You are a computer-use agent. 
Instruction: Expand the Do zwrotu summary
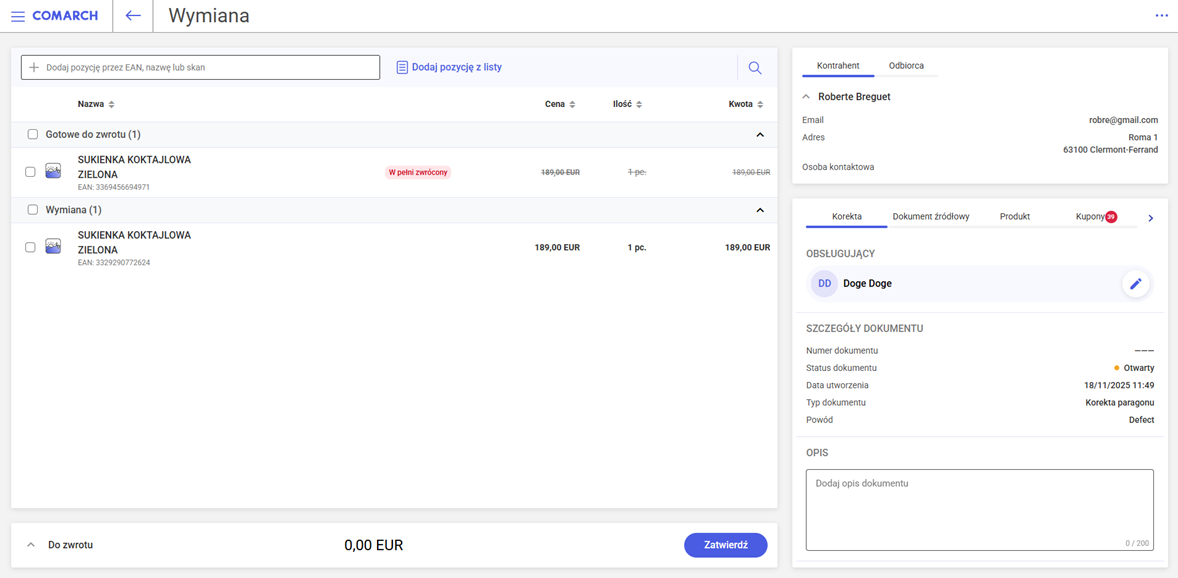(x=31, y=545)
